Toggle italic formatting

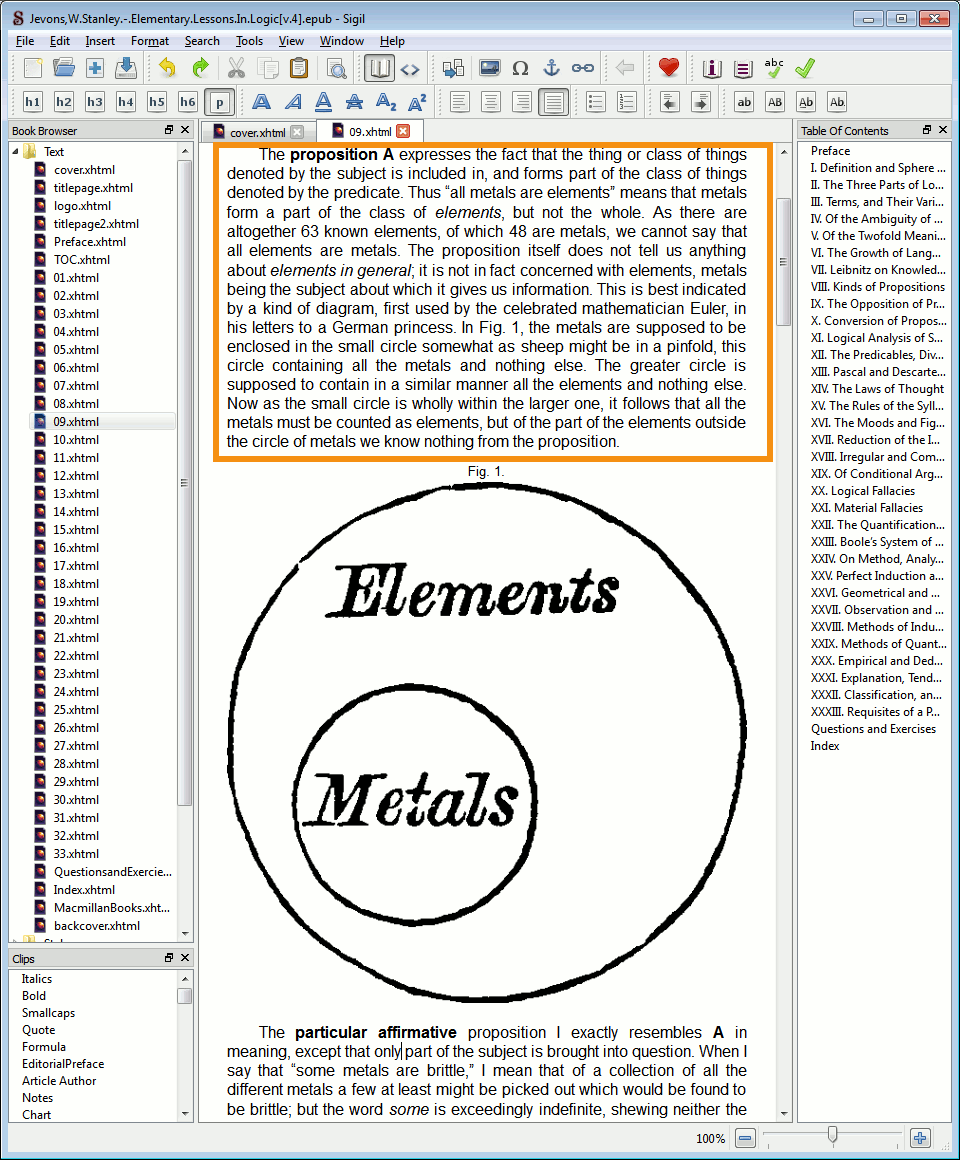[x=293, y=102]
